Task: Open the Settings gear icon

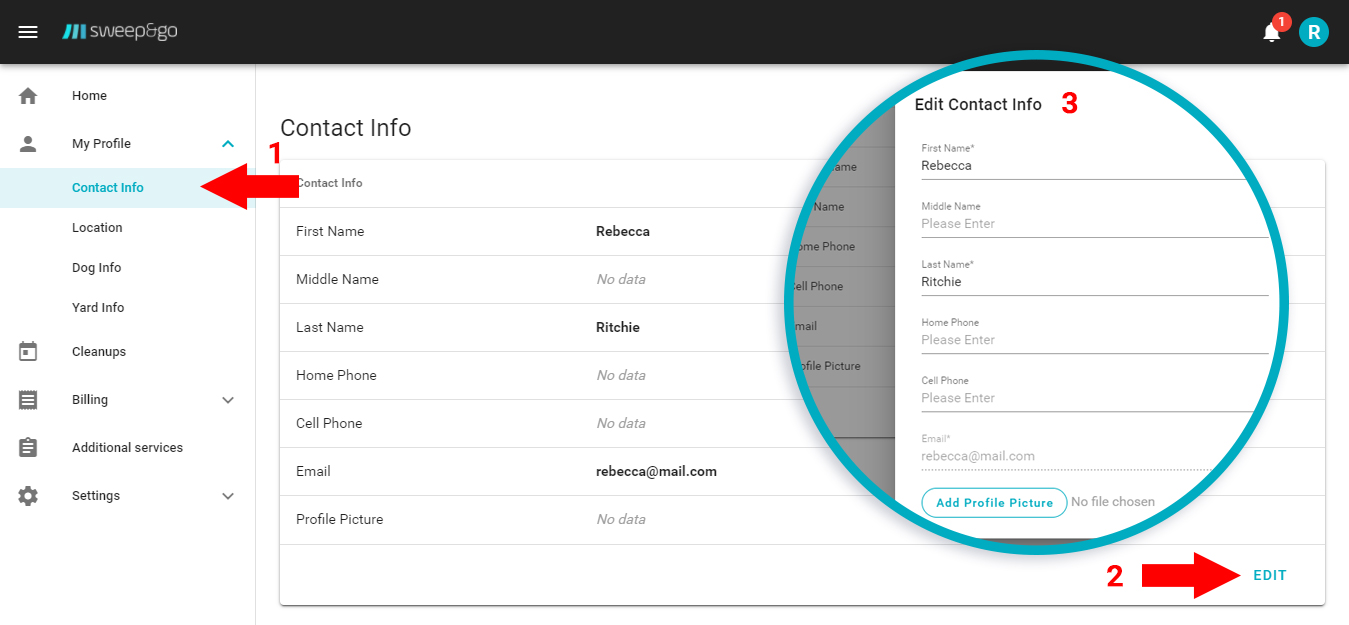Action: [28, 495]
